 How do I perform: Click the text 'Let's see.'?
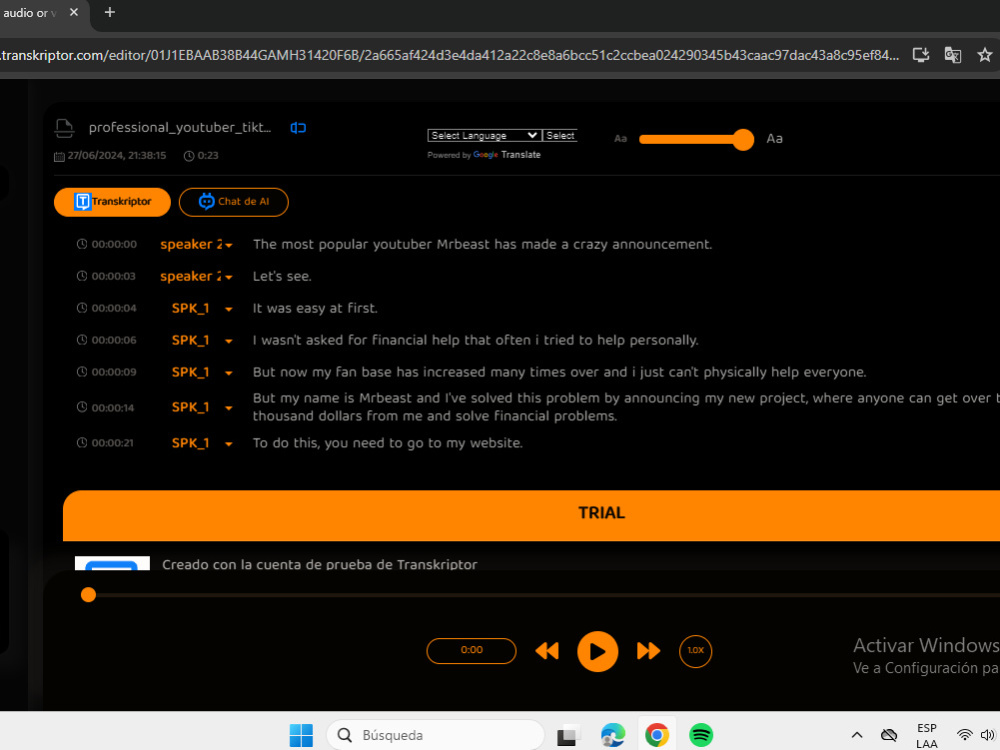click(282, 276)
